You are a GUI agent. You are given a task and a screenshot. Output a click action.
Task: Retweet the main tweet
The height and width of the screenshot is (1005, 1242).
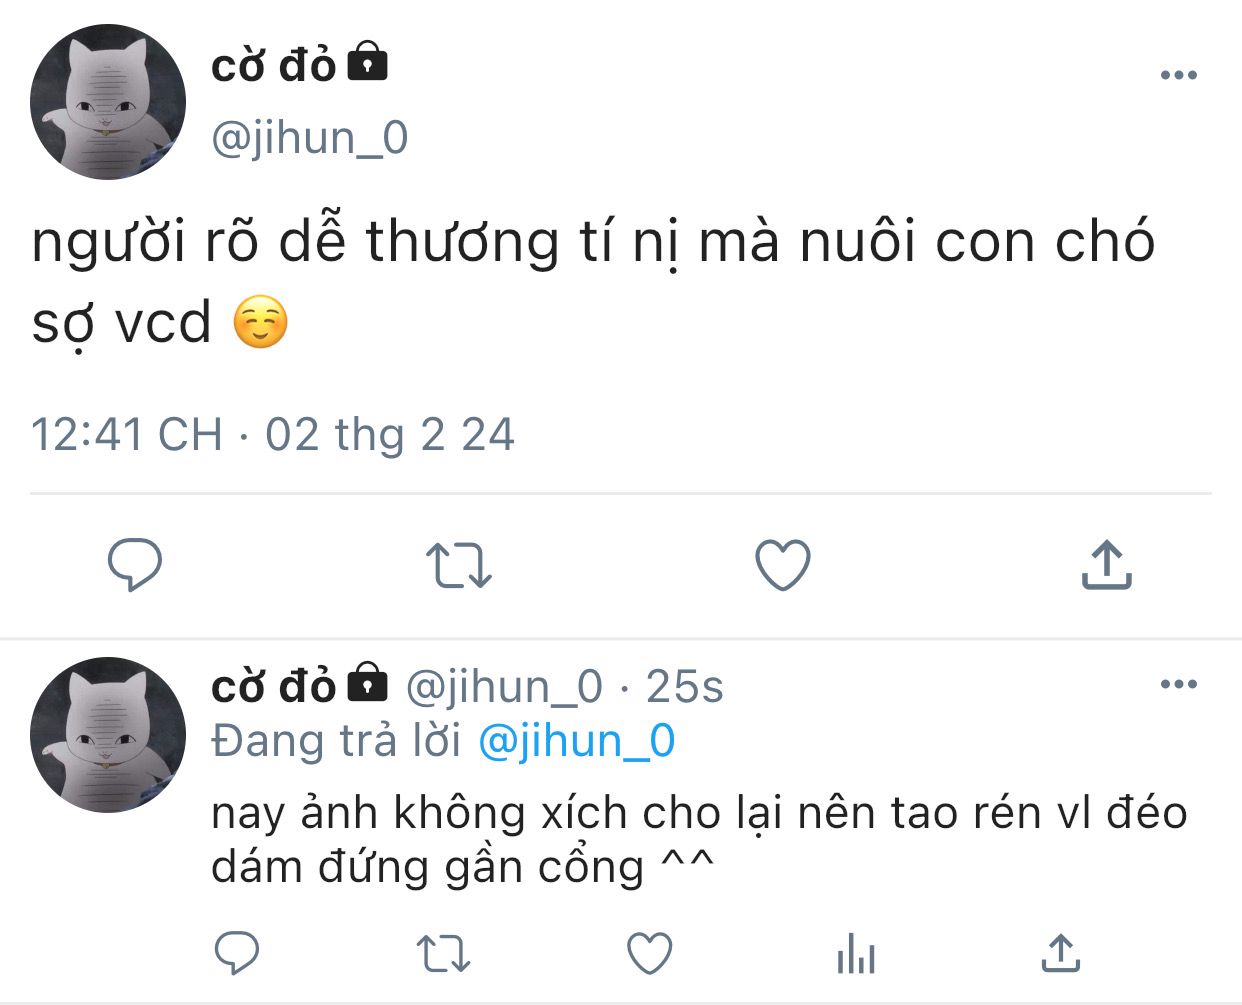[x=459, y=565]
